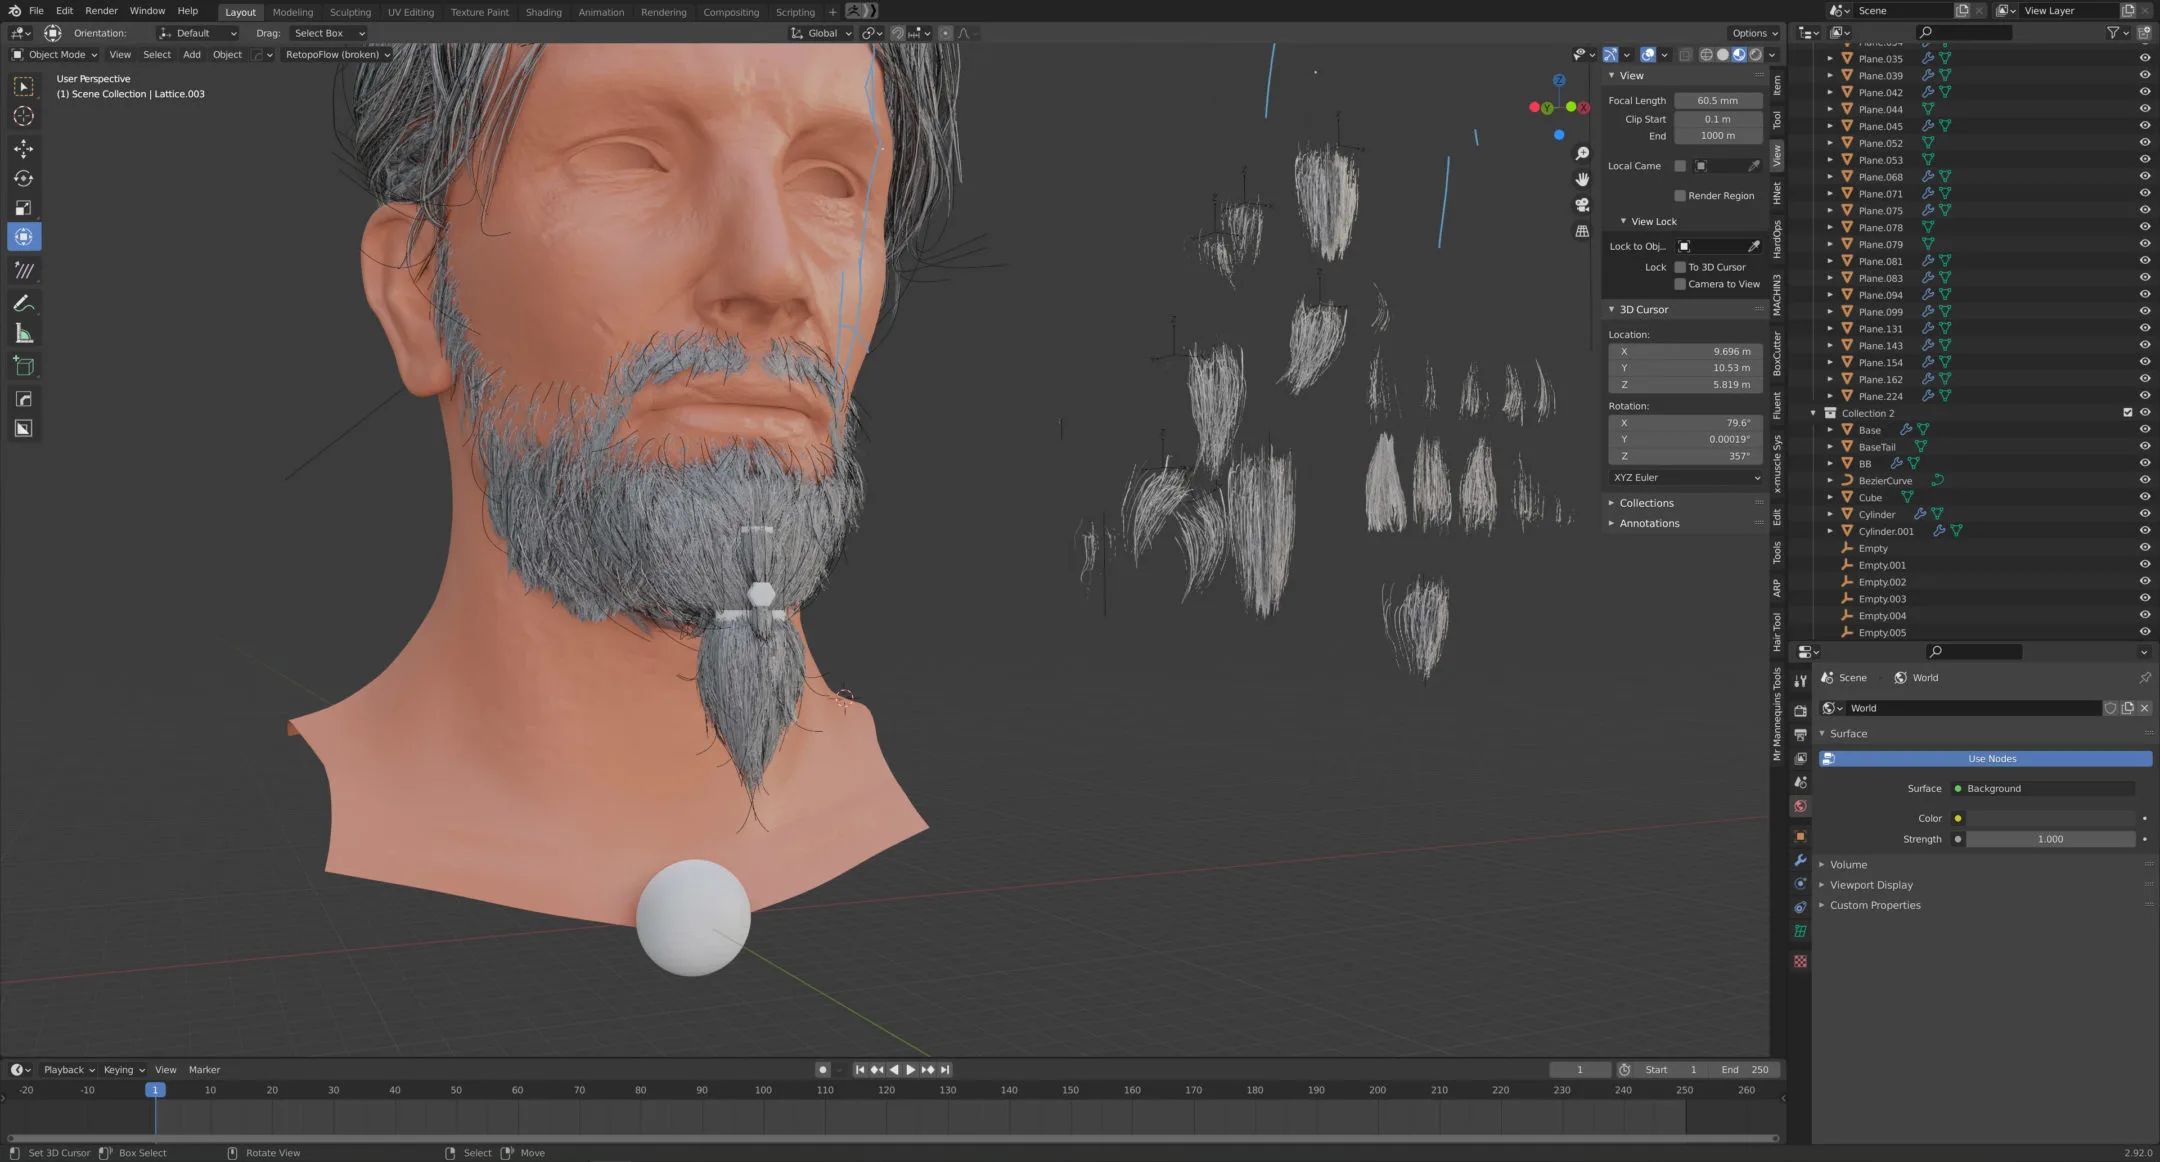This screenshot has height=1162, width=2160.
Task: Open the Render menu
Action: pos(101,11)
